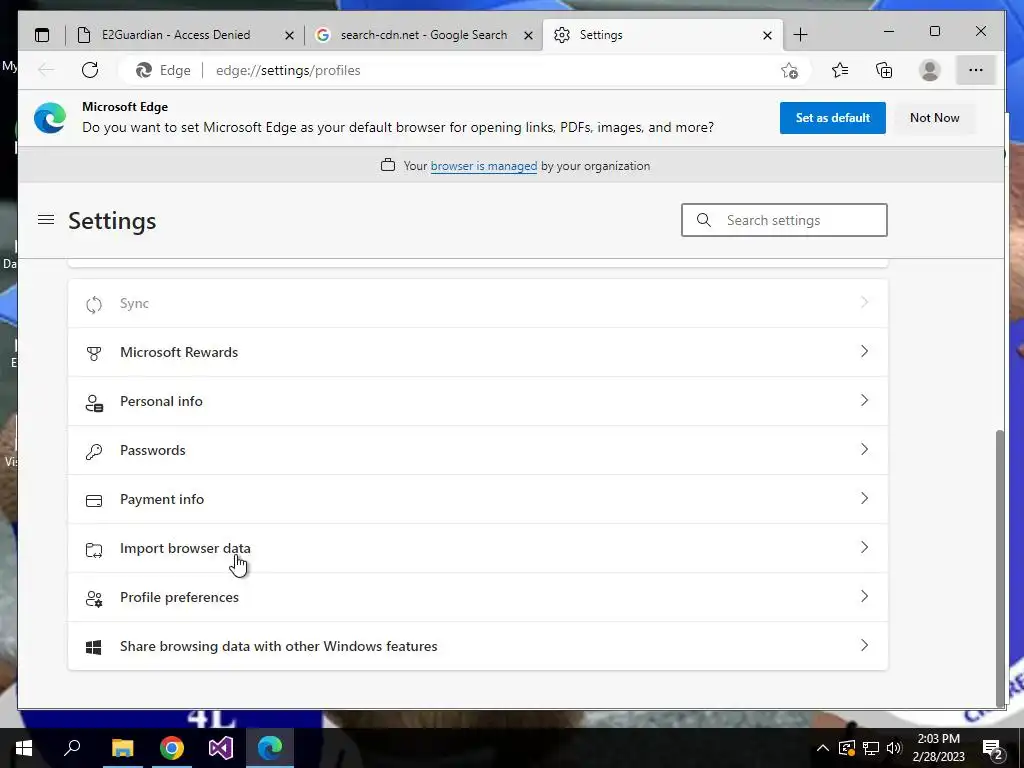This screenshot has width=1024, height=768.
Task: Launch File Explorer from taskbar
Action: coord(122,747)
